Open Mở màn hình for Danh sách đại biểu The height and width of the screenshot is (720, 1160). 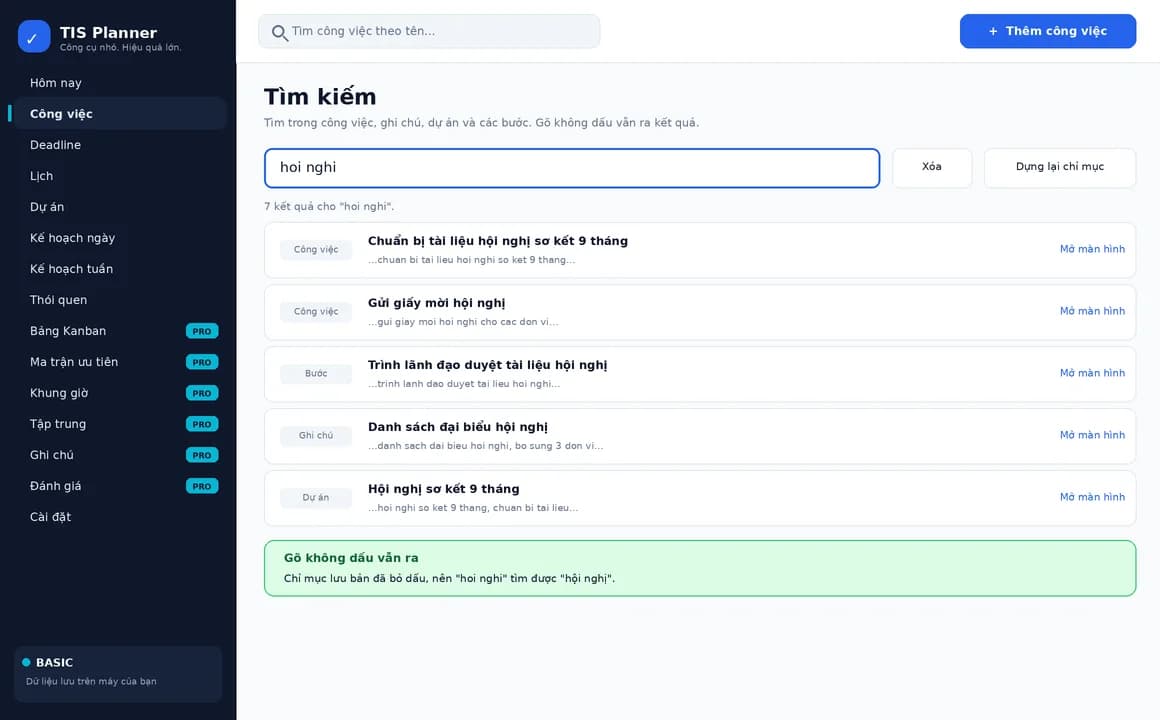1092,435
